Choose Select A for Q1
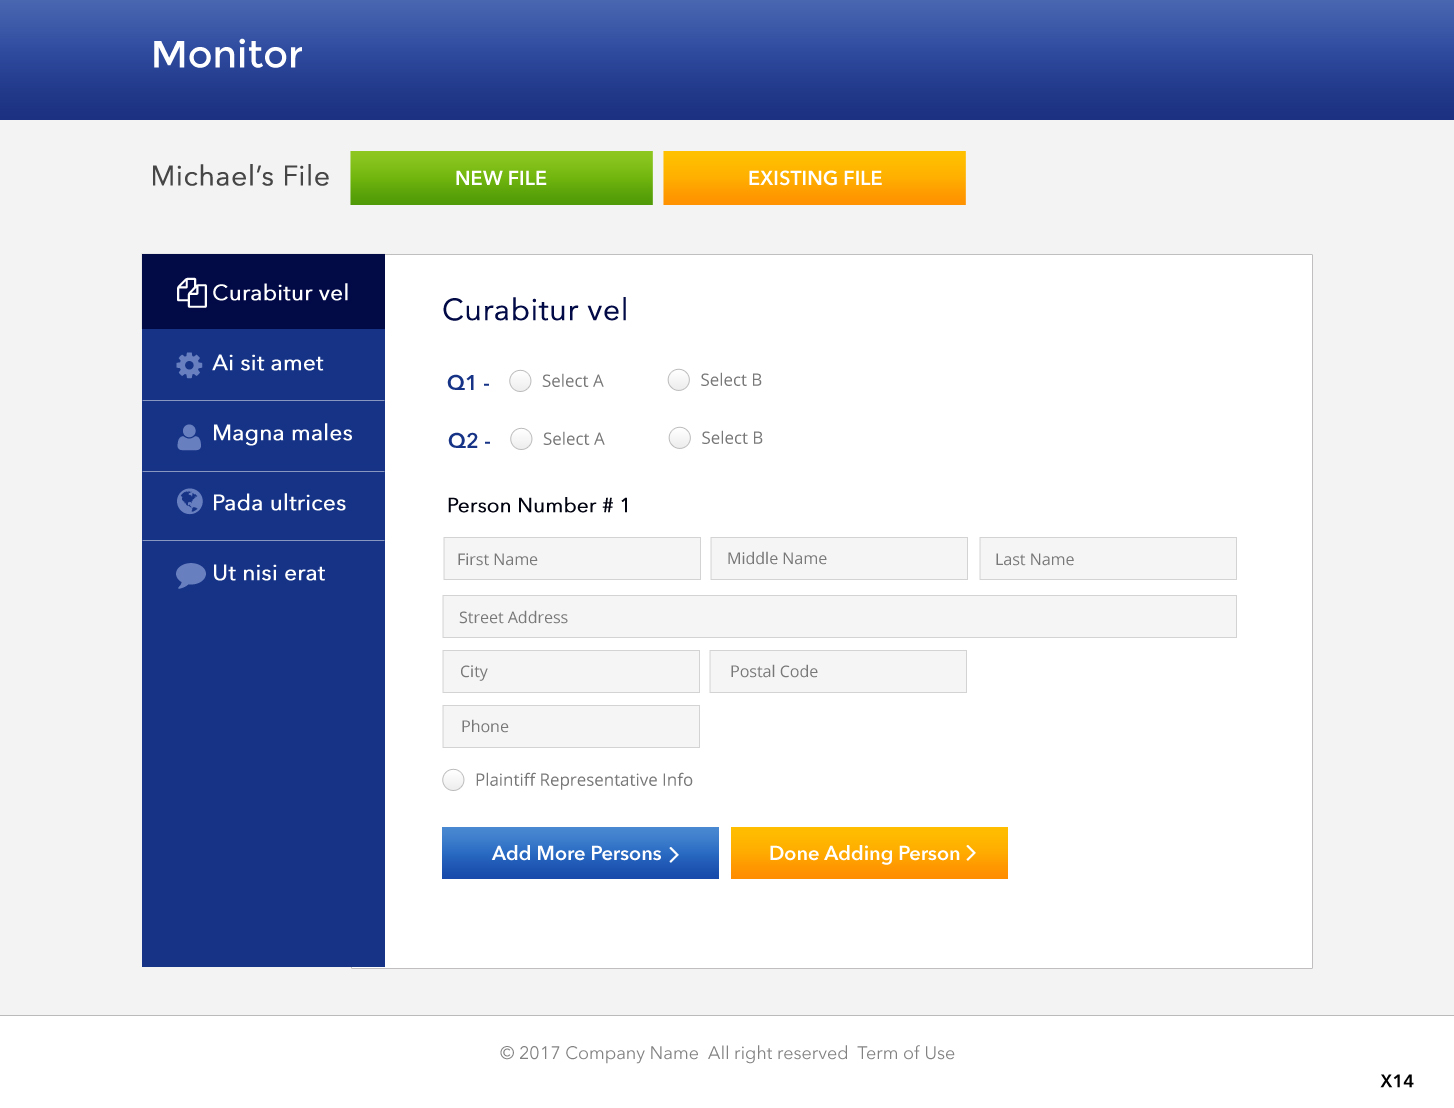Viewport: 1454px width, 1108px height. tap(520, 381)
